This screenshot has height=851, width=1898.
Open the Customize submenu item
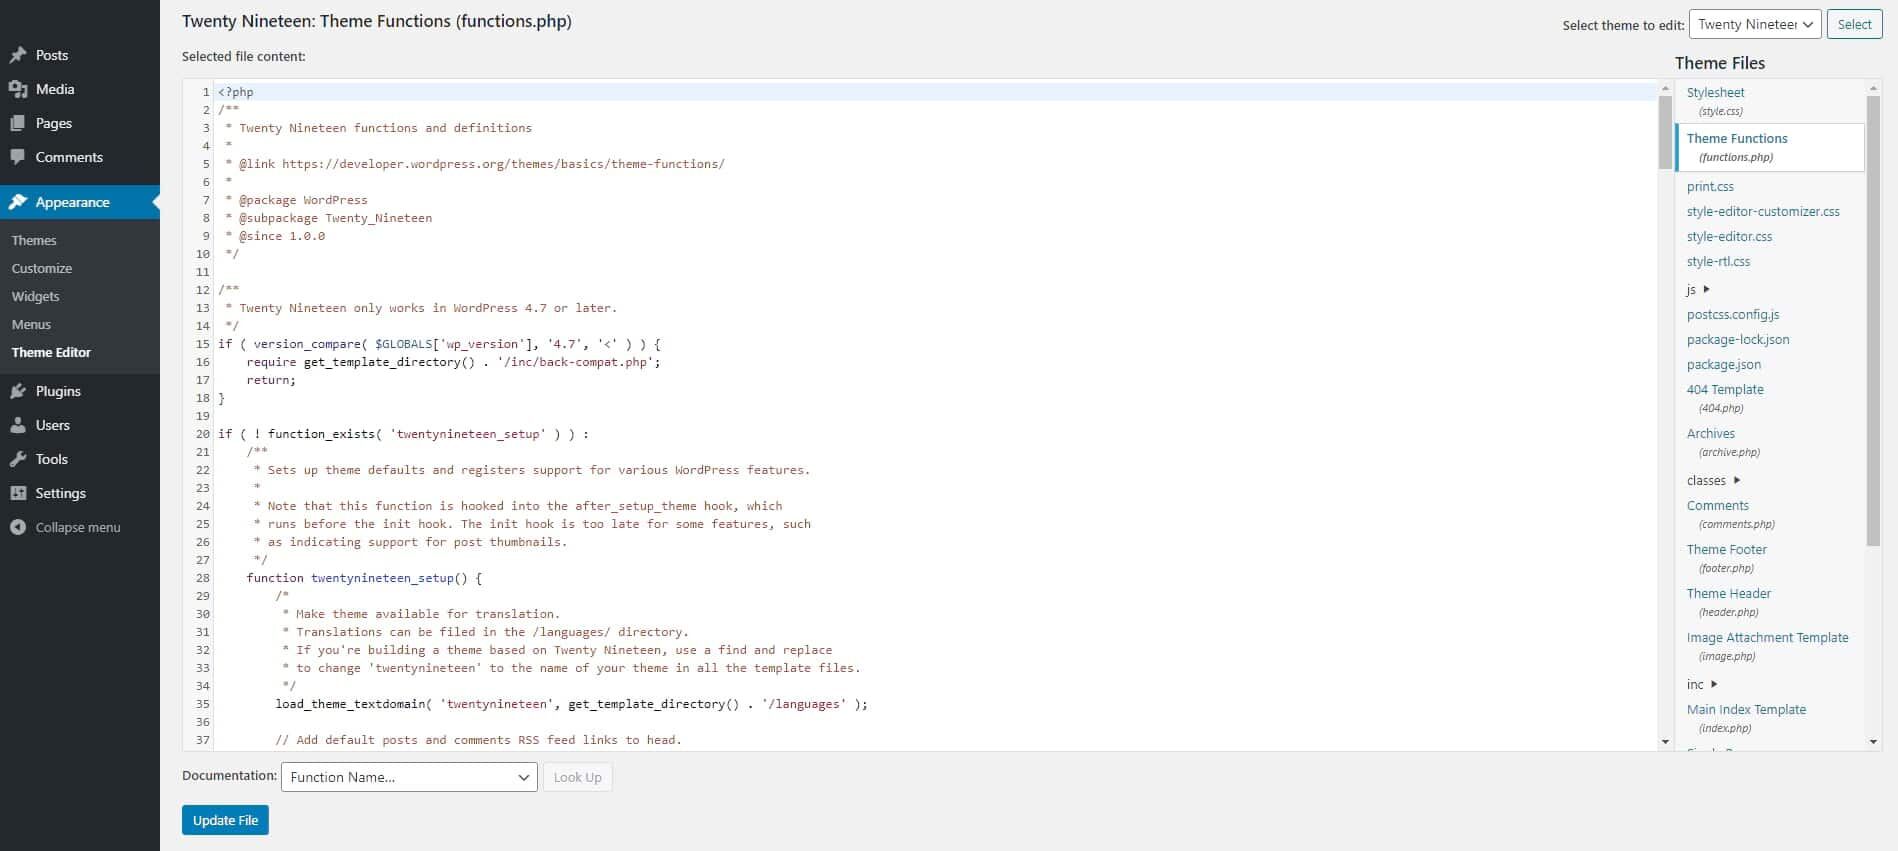(42, 268)
